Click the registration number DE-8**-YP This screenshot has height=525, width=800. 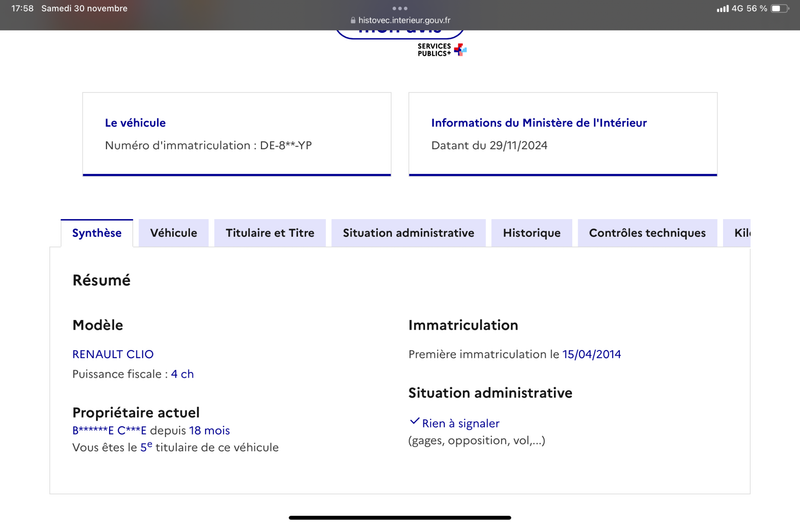pos(286,145)
